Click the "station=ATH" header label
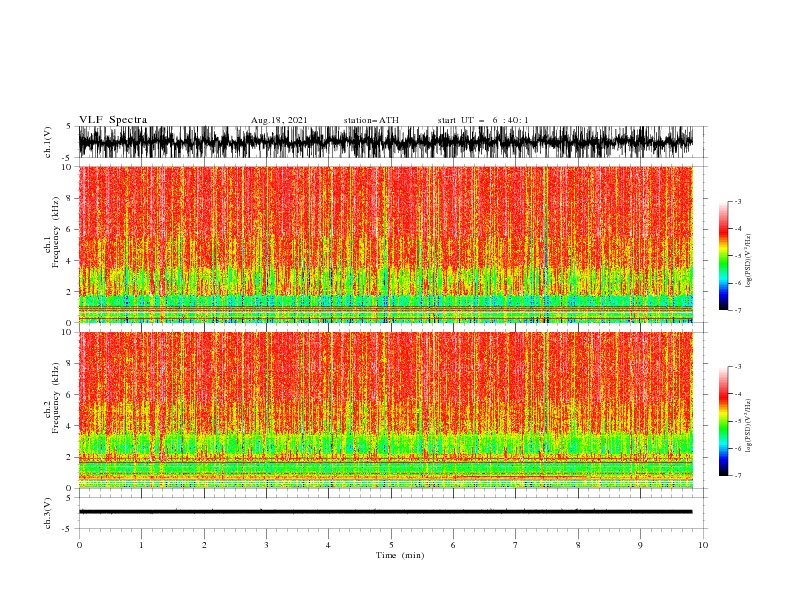 (x=371, y=120)
